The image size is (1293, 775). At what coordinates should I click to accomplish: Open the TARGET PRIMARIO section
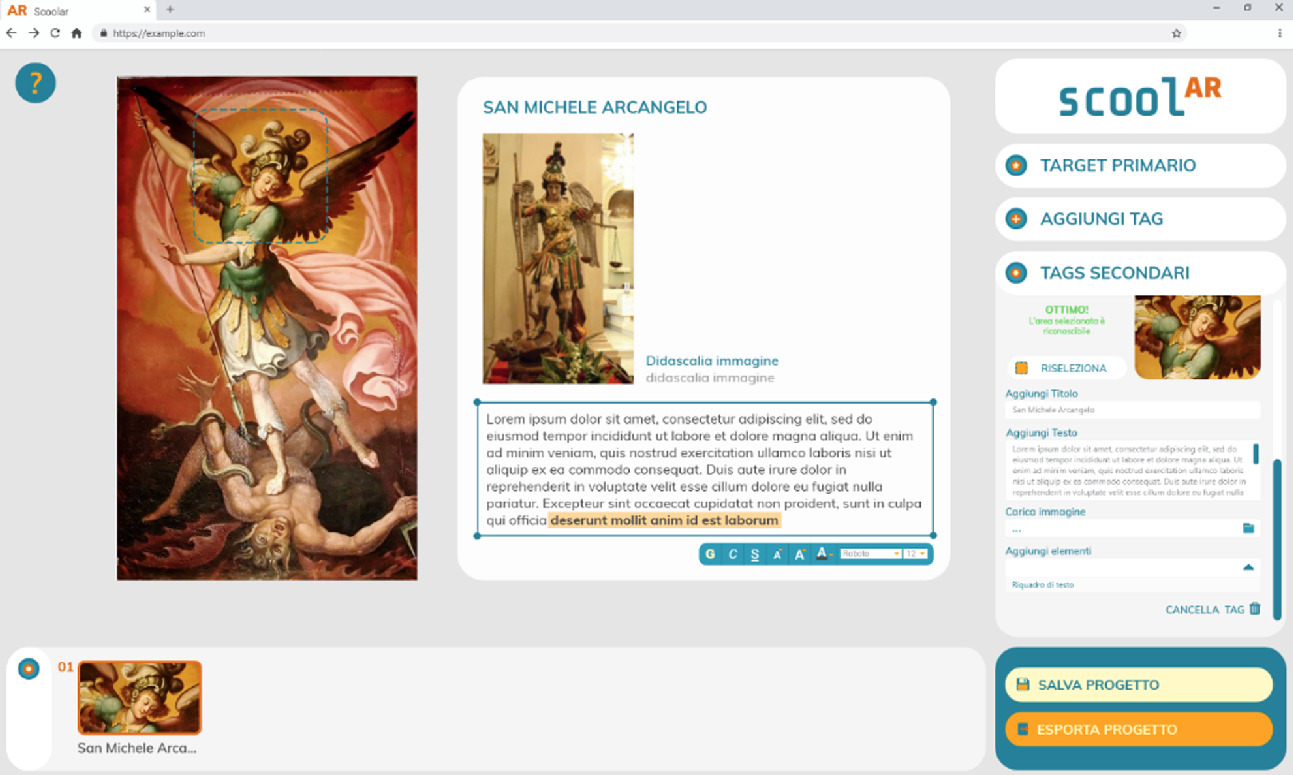[x=1140, y=166]
